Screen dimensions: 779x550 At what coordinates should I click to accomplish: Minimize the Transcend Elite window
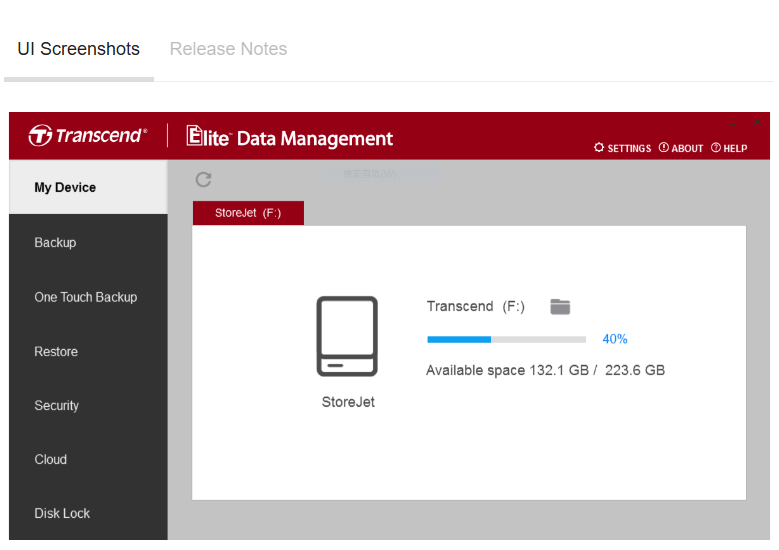(x=732, y=122)
